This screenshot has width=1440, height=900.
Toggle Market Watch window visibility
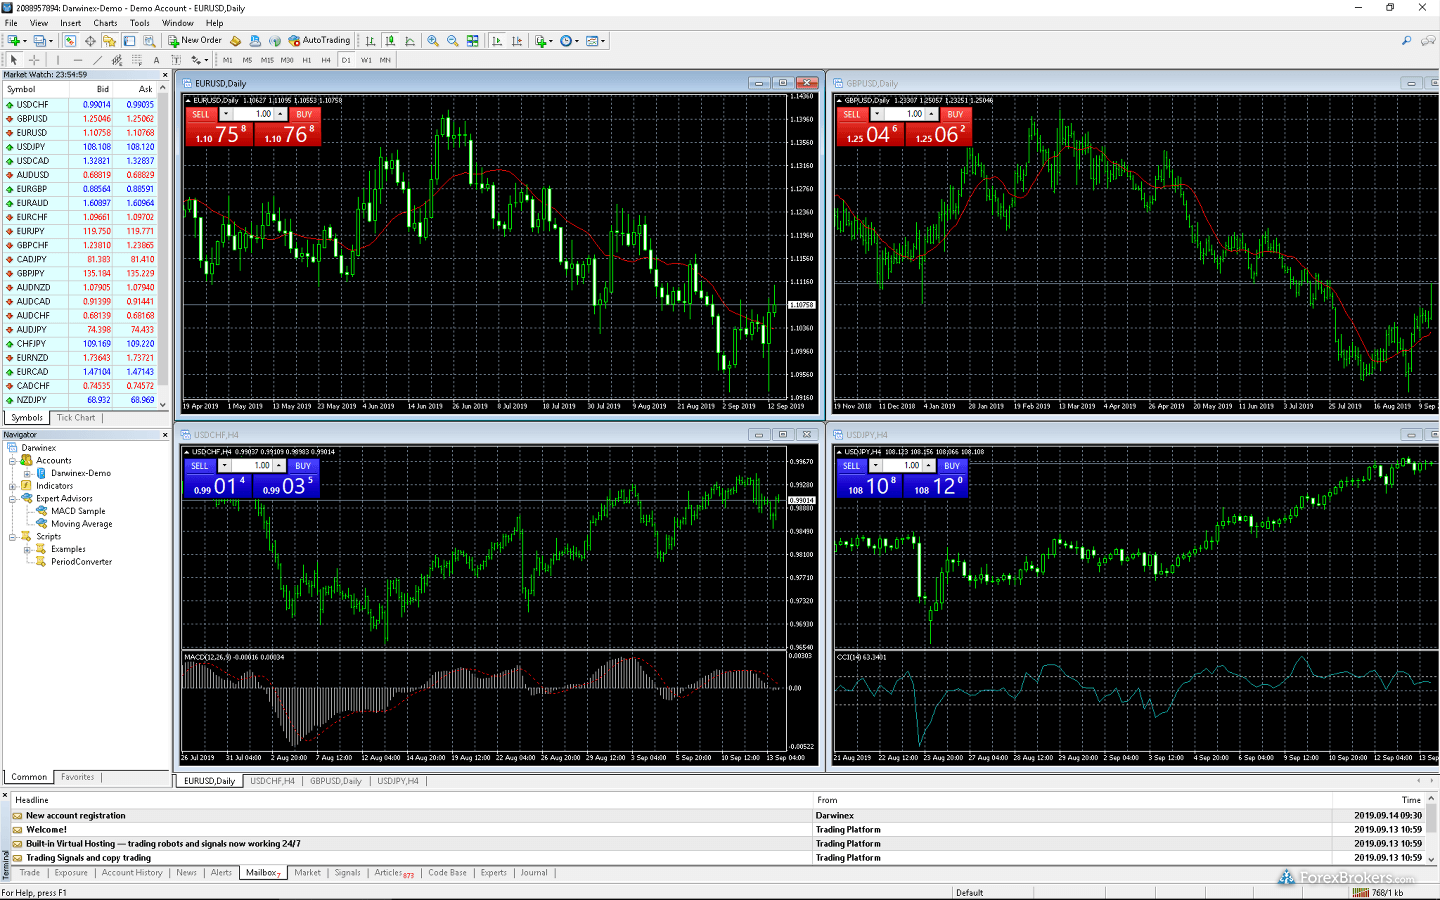pyautogui.click(x=70, y=41)
